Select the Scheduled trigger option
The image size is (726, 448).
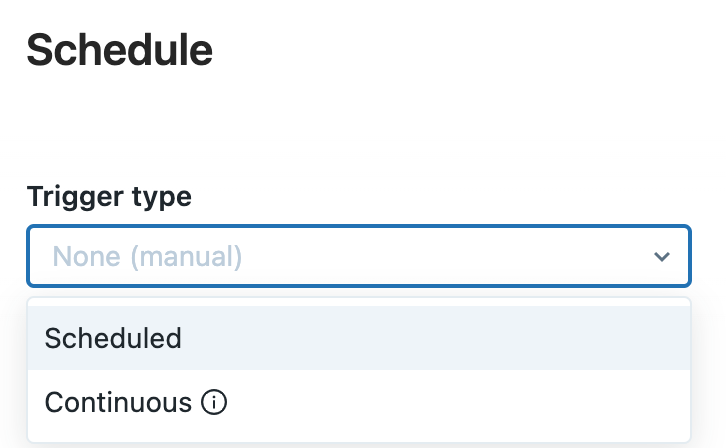(x=113, y=338)
